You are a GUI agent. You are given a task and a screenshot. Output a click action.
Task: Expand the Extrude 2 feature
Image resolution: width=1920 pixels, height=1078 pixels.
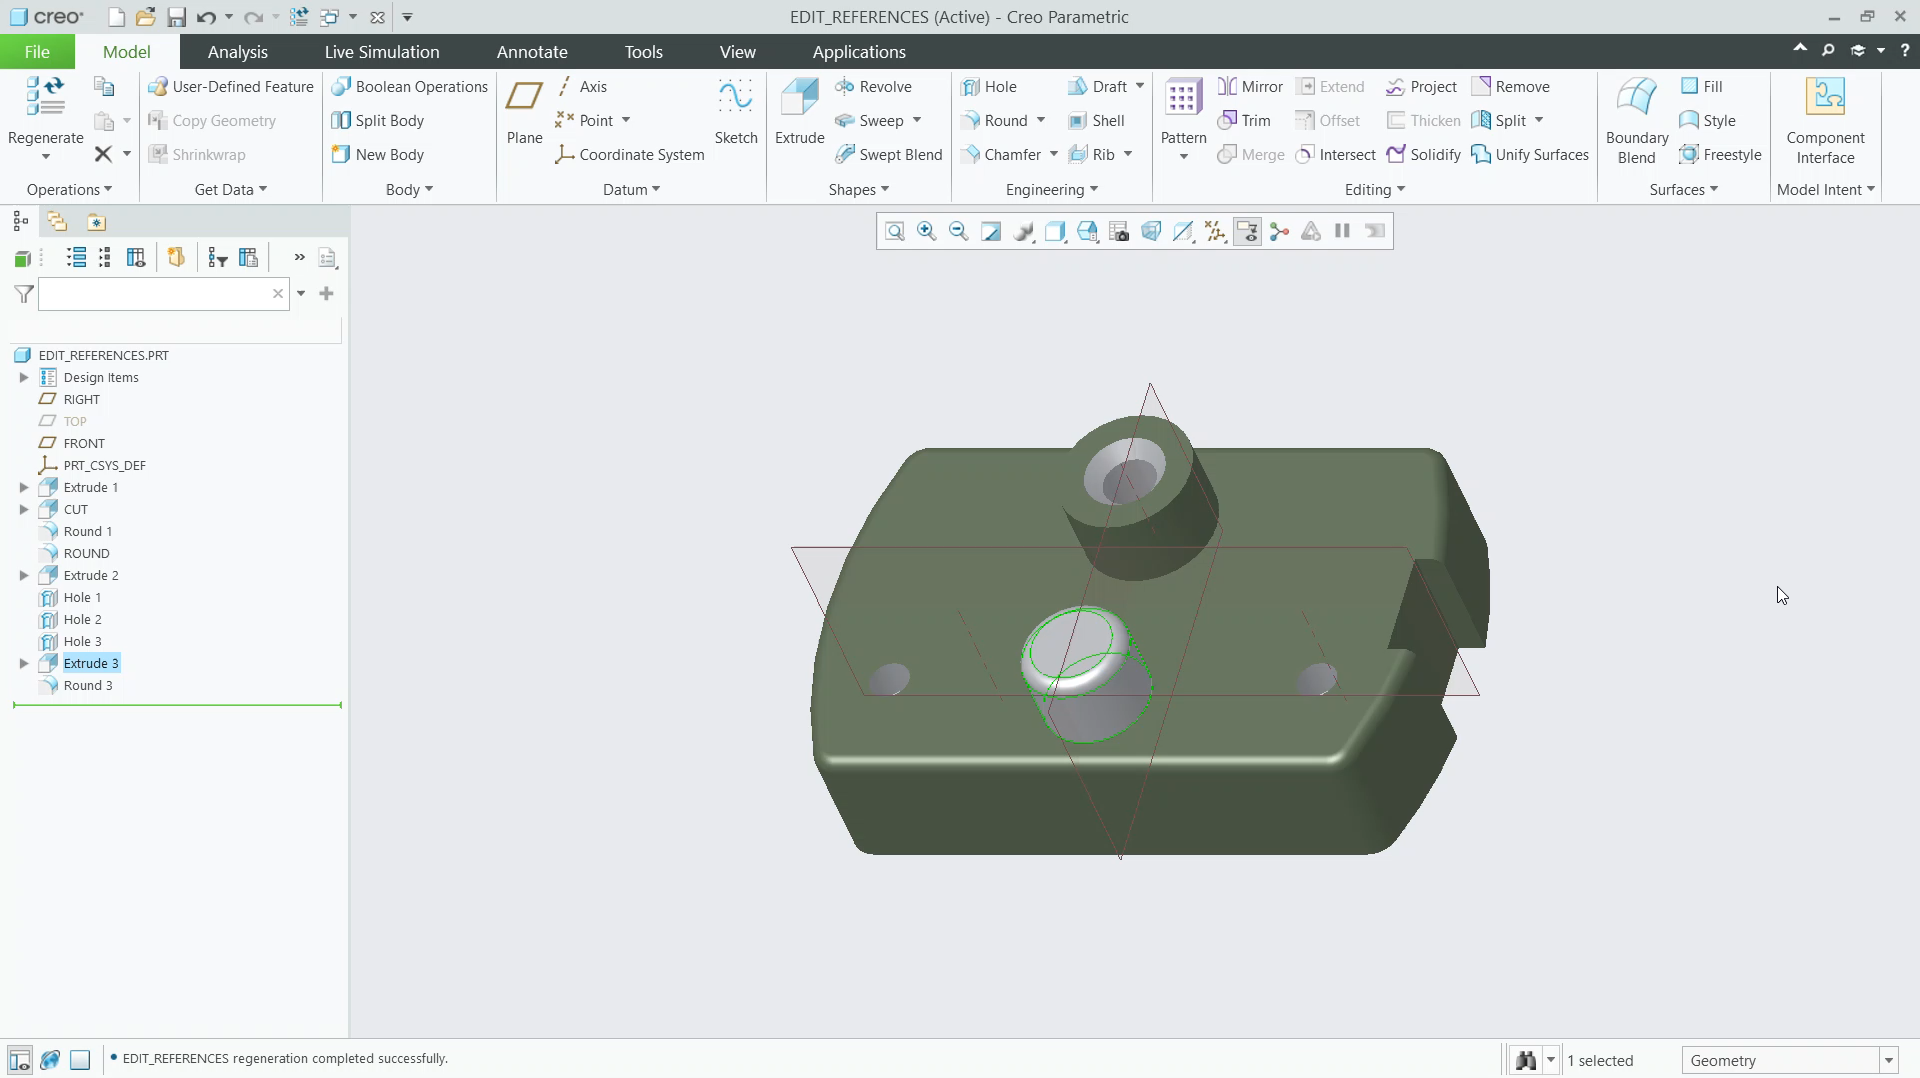tap(24, 576)
